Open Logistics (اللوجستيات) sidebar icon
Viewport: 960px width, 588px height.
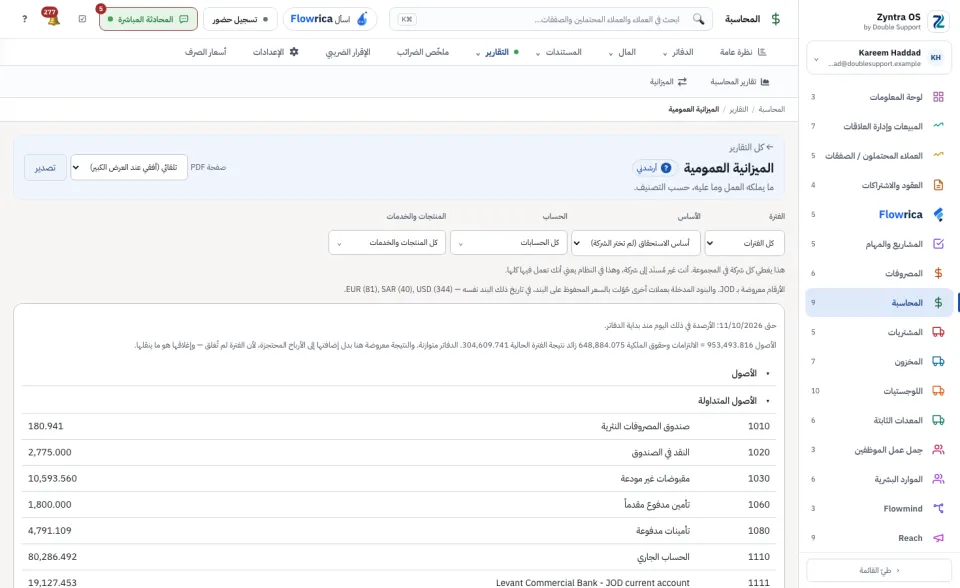pyautogui.click(x=938, y=391)
